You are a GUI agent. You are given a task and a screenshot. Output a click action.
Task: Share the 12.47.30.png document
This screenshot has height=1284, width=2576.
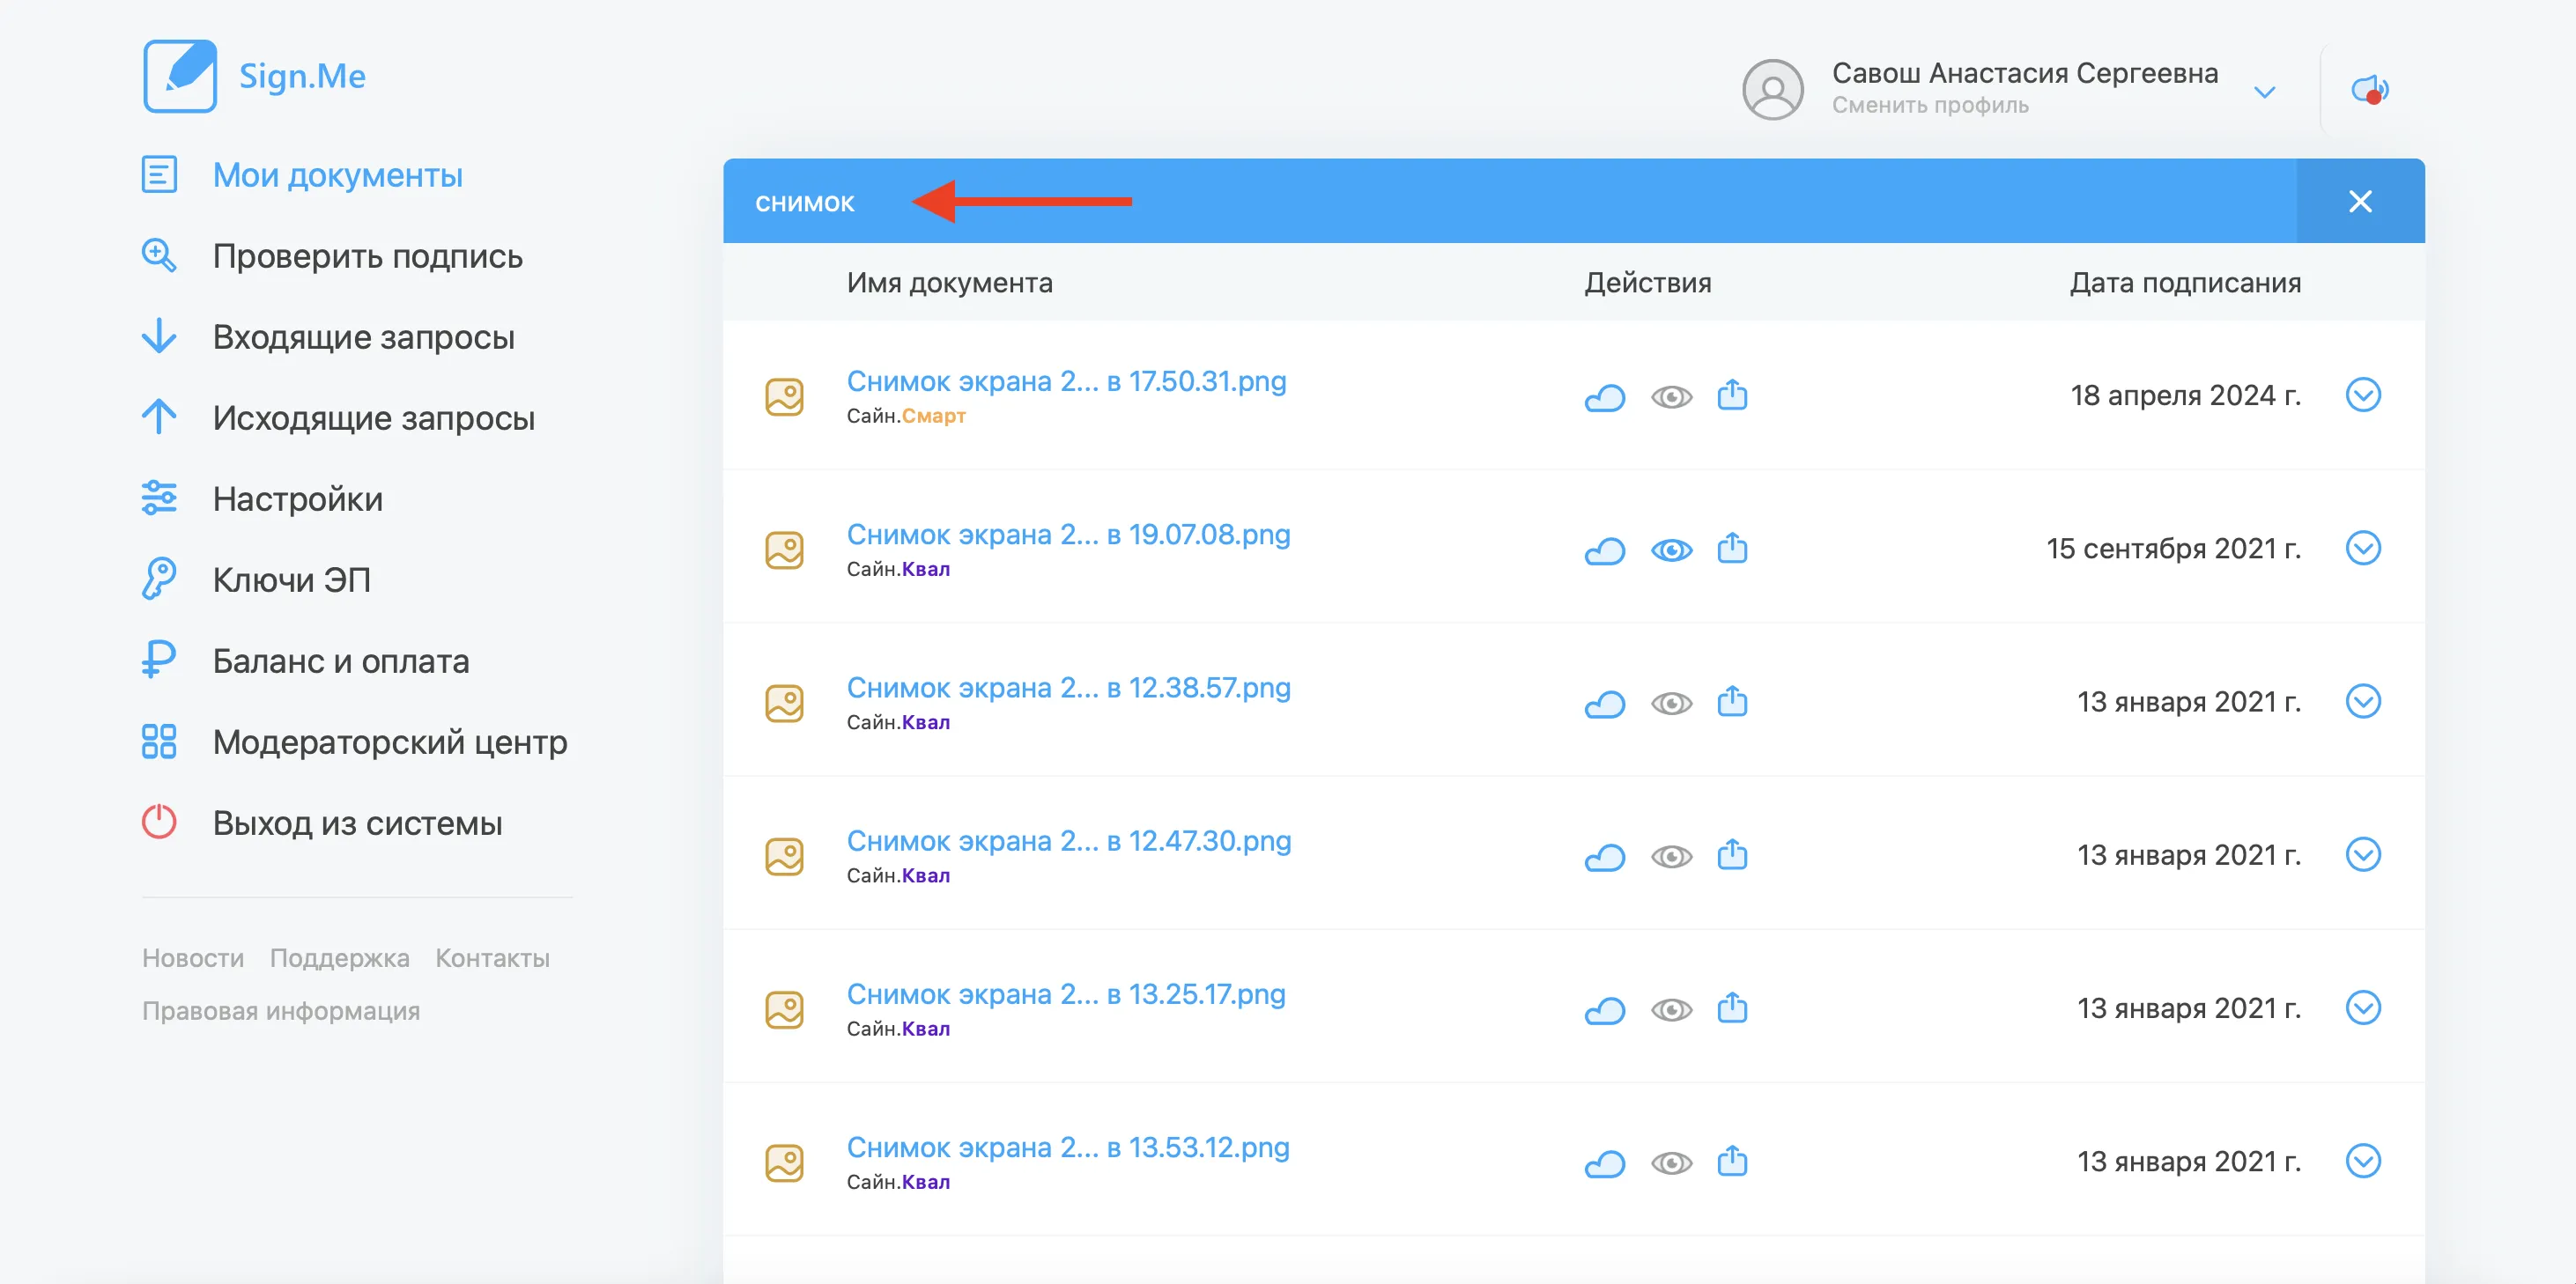click(x=1732, y=854)
